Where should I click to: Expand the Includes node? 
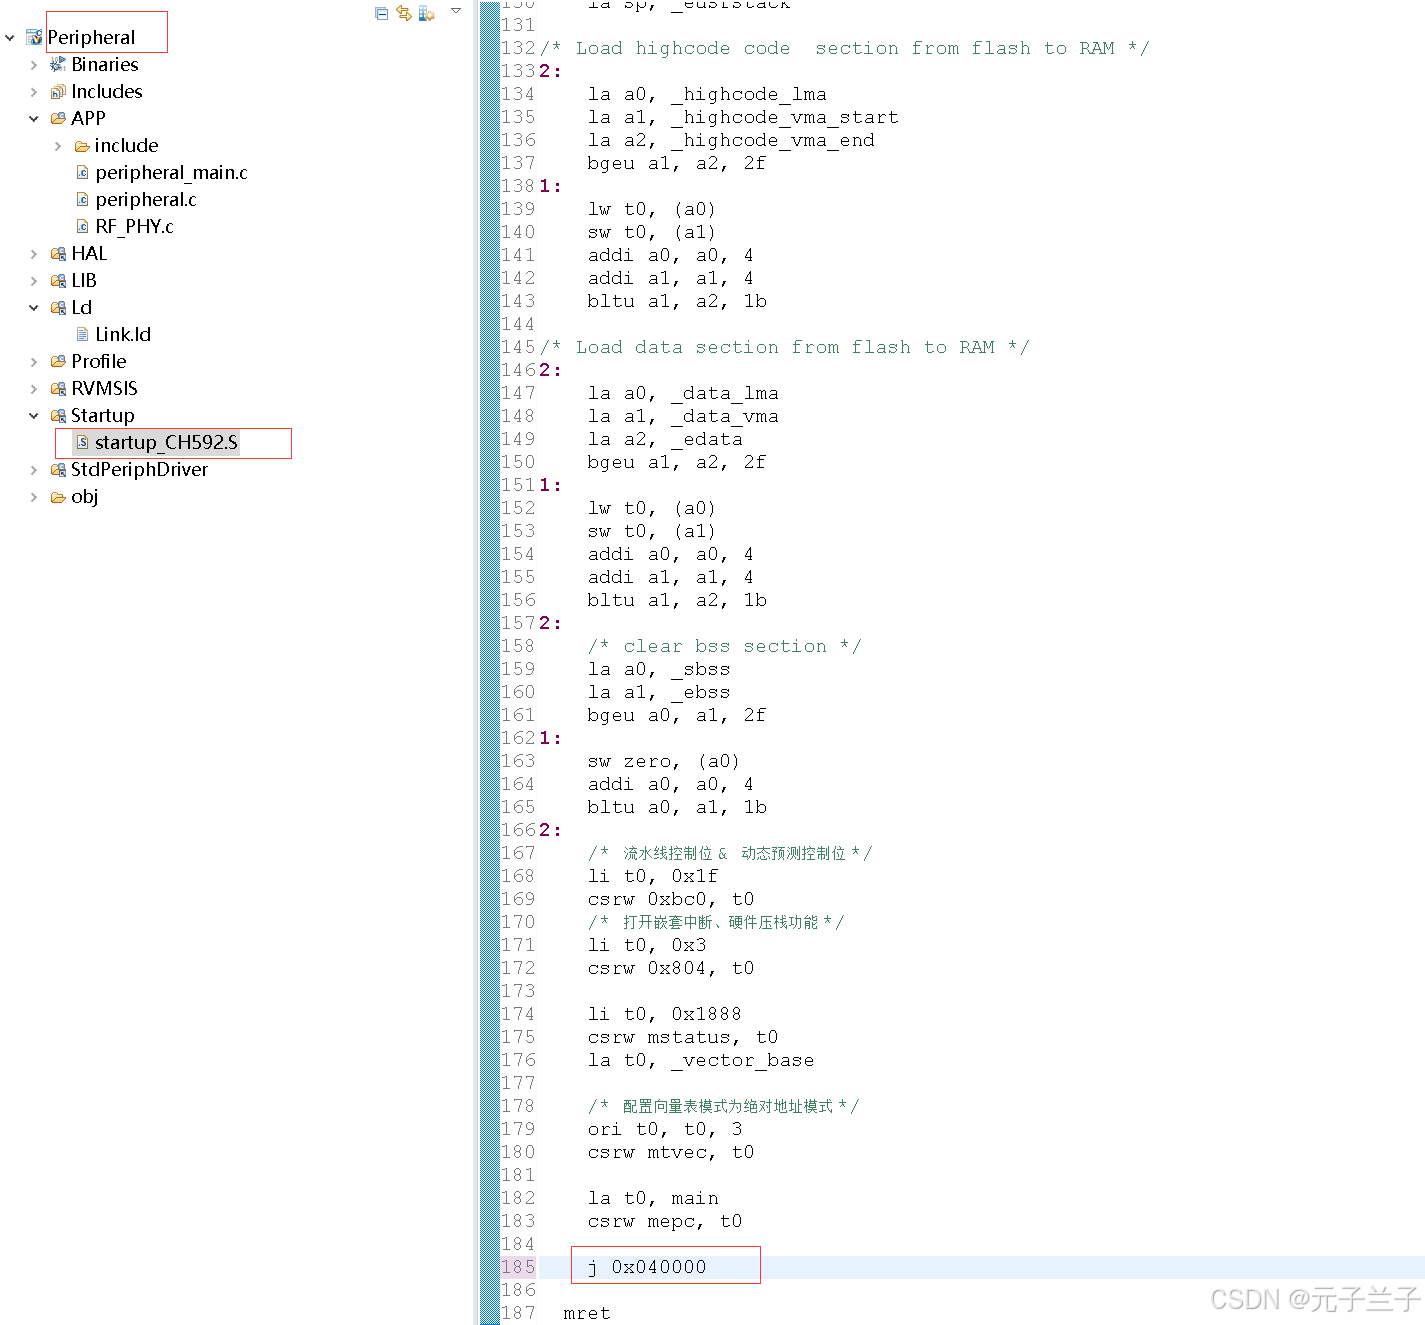point(34,92)
